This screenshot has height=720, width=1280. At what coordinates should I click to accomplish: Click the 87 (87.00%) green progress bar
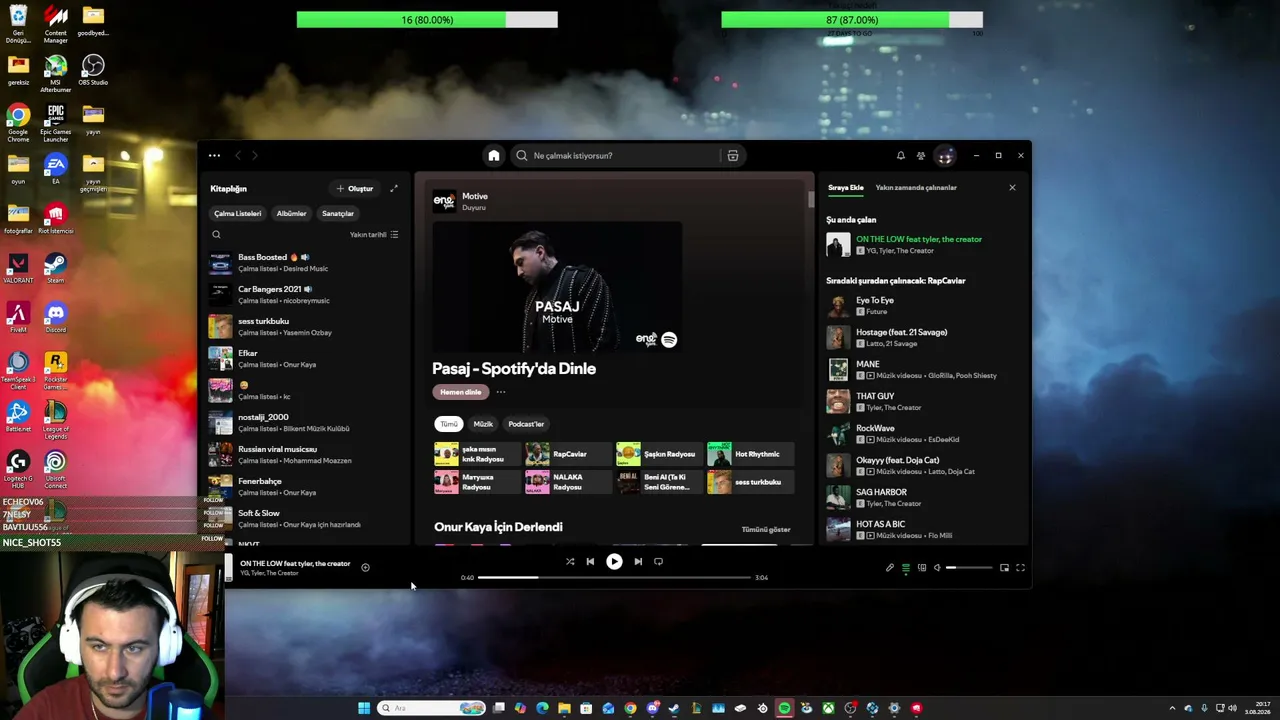tap(852, 20)
